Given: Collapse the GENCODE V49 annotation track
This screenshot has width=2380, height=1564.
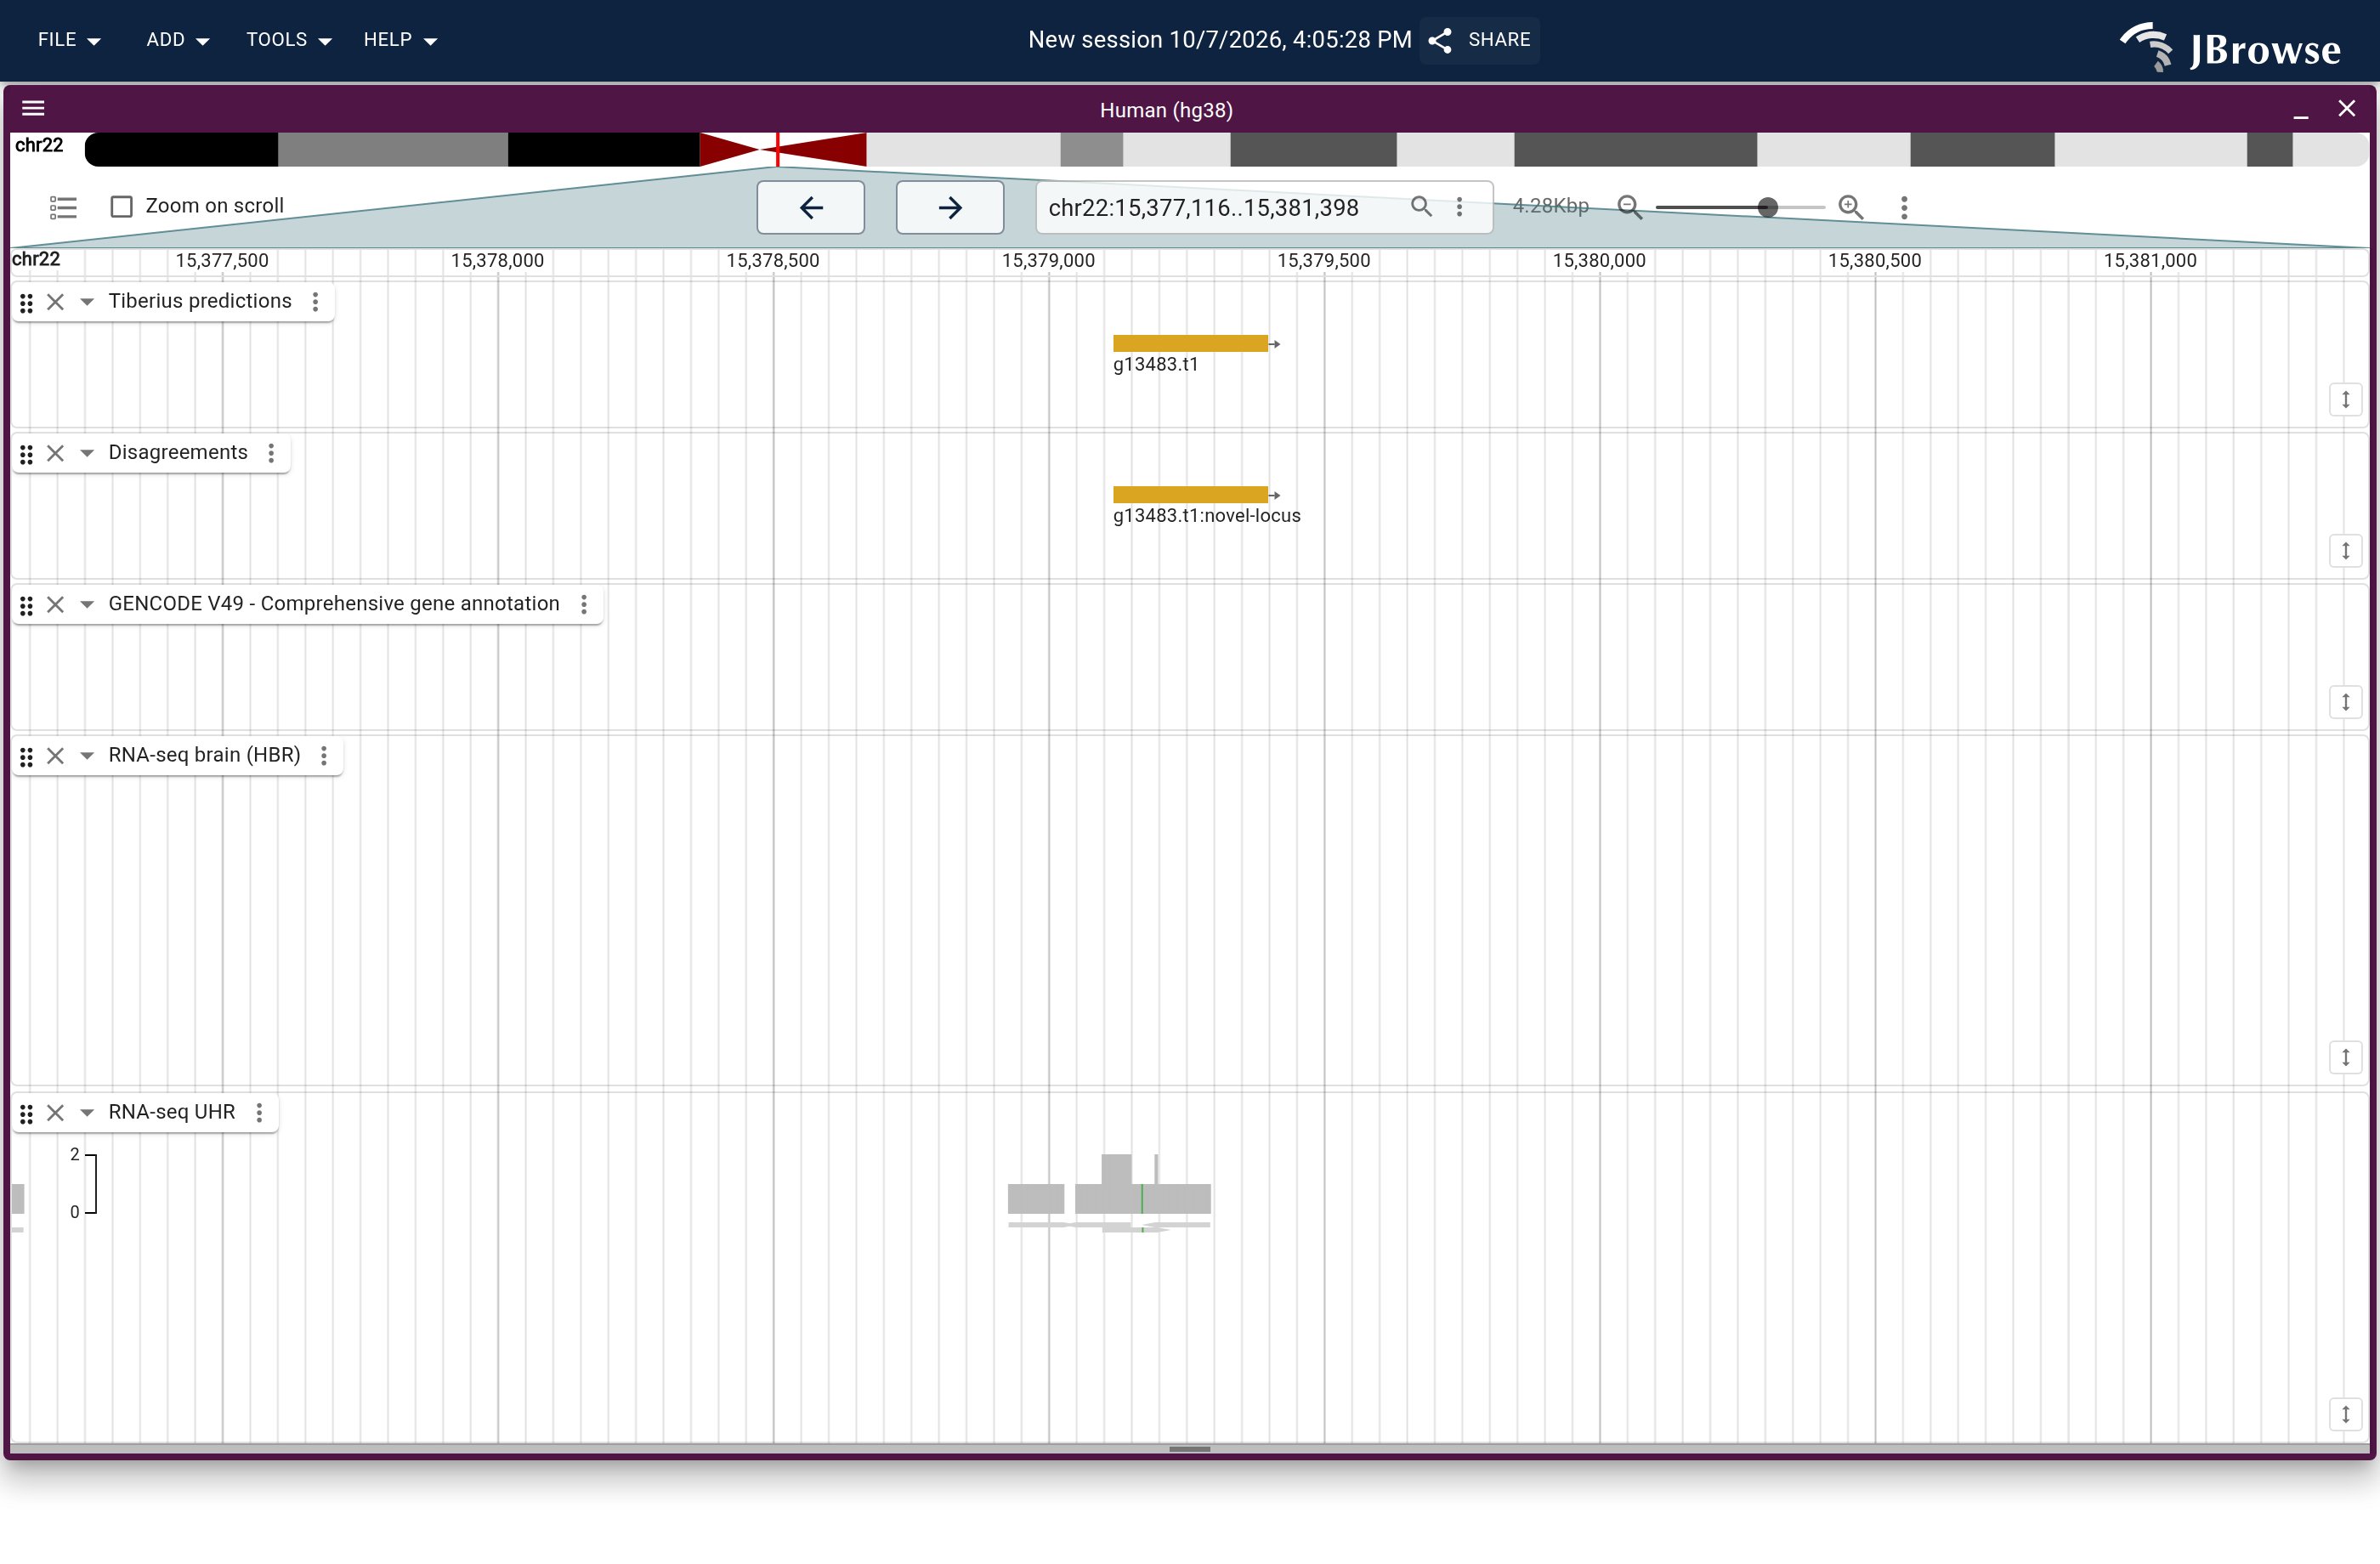Looking at the screenshot, I should [87, 604].
